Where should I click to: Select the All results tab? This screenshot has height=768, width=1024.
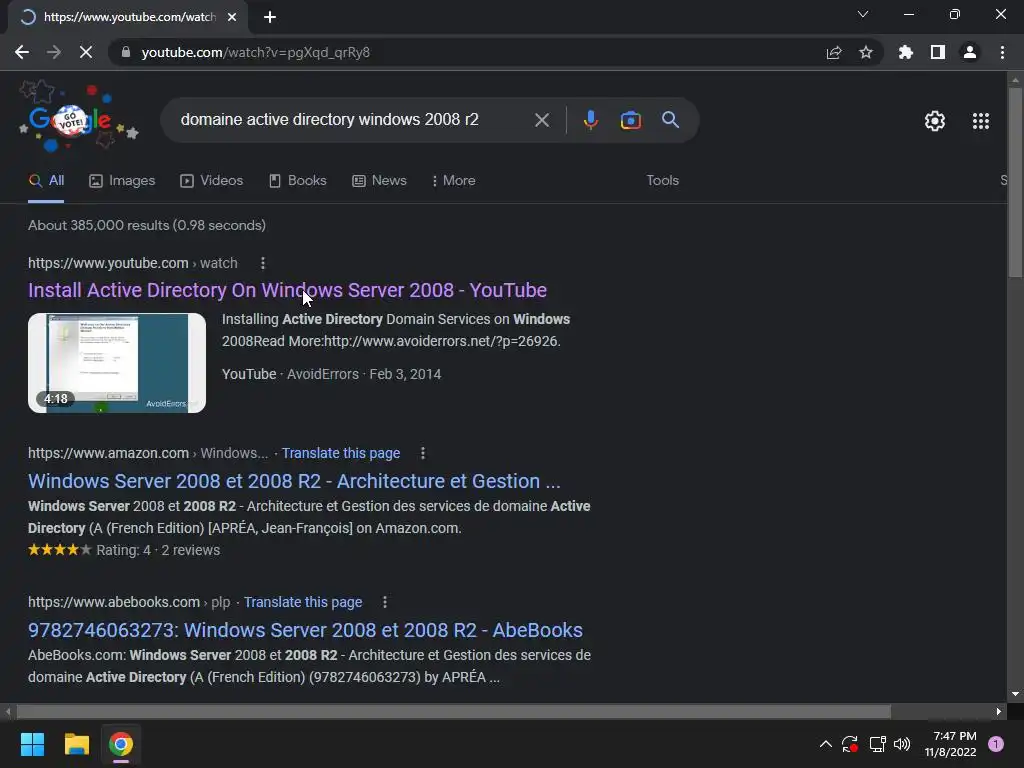point(46,181)
